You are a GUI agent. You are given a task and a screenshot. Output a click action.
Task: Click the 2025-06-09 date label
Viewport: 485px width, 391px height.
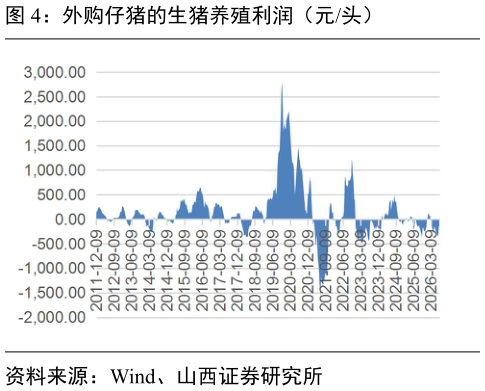[414, 270]
